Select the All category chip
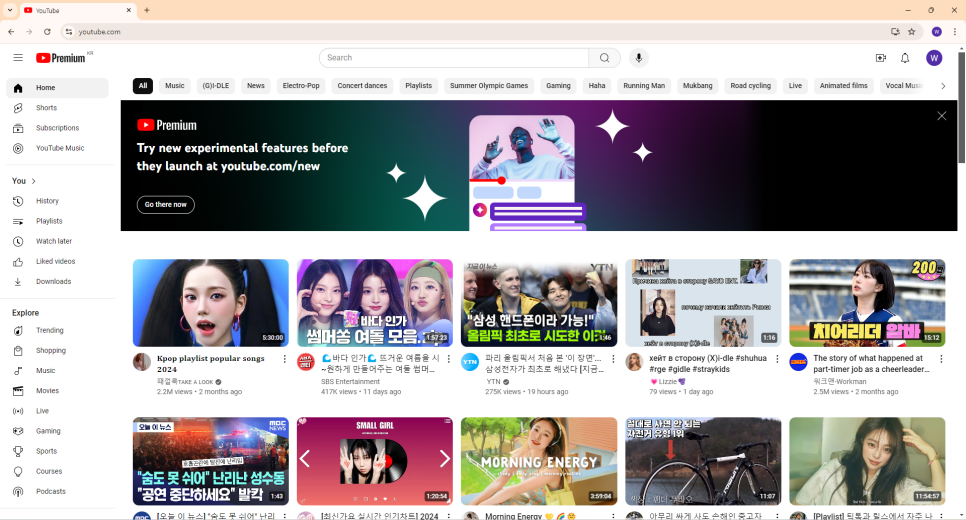The width and height of the screenshot is (966, 520). click(143, 86)
